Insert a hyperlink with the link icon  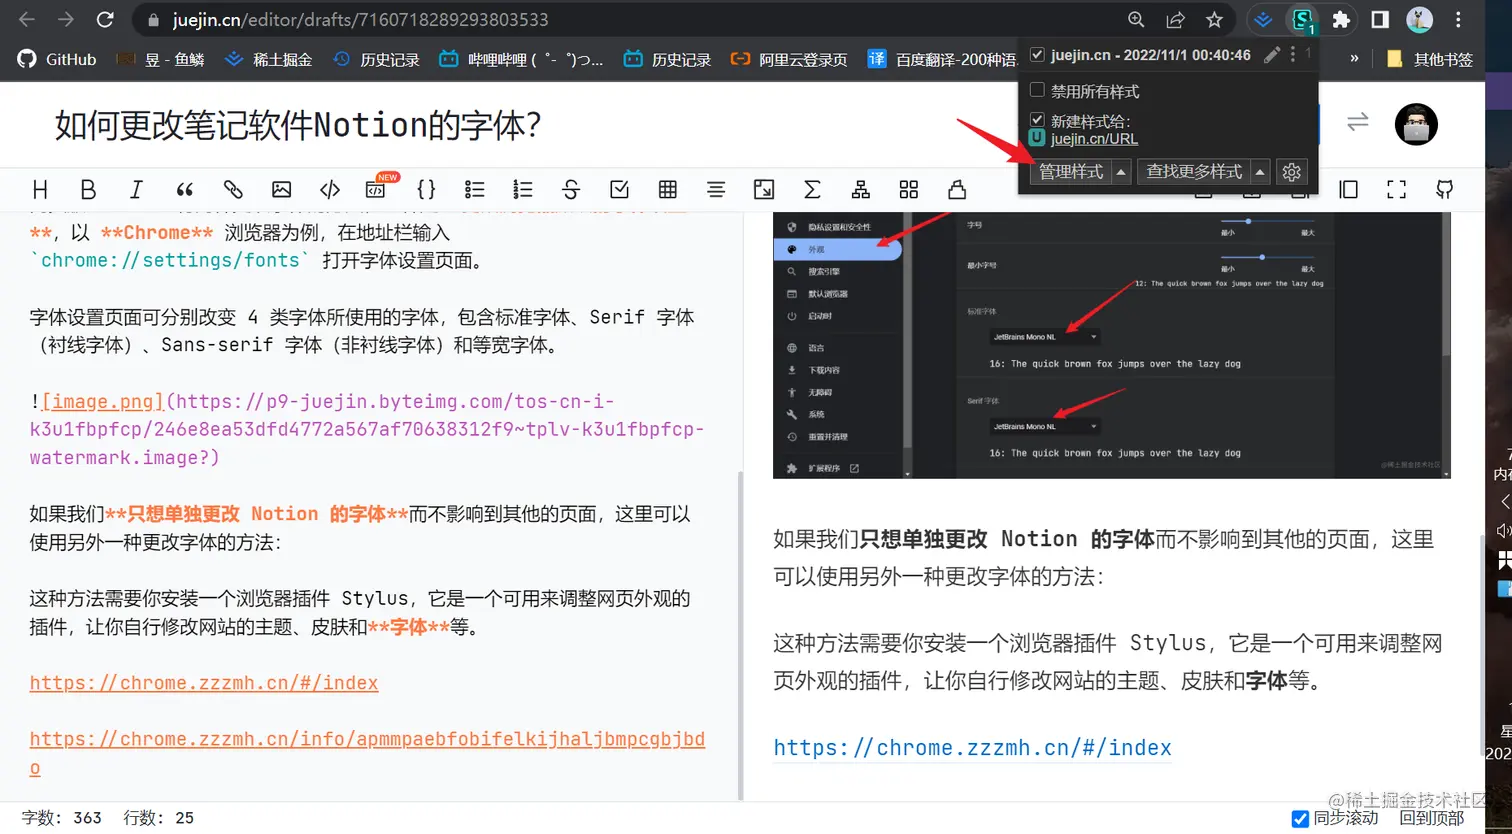click(x=233, y=189)
